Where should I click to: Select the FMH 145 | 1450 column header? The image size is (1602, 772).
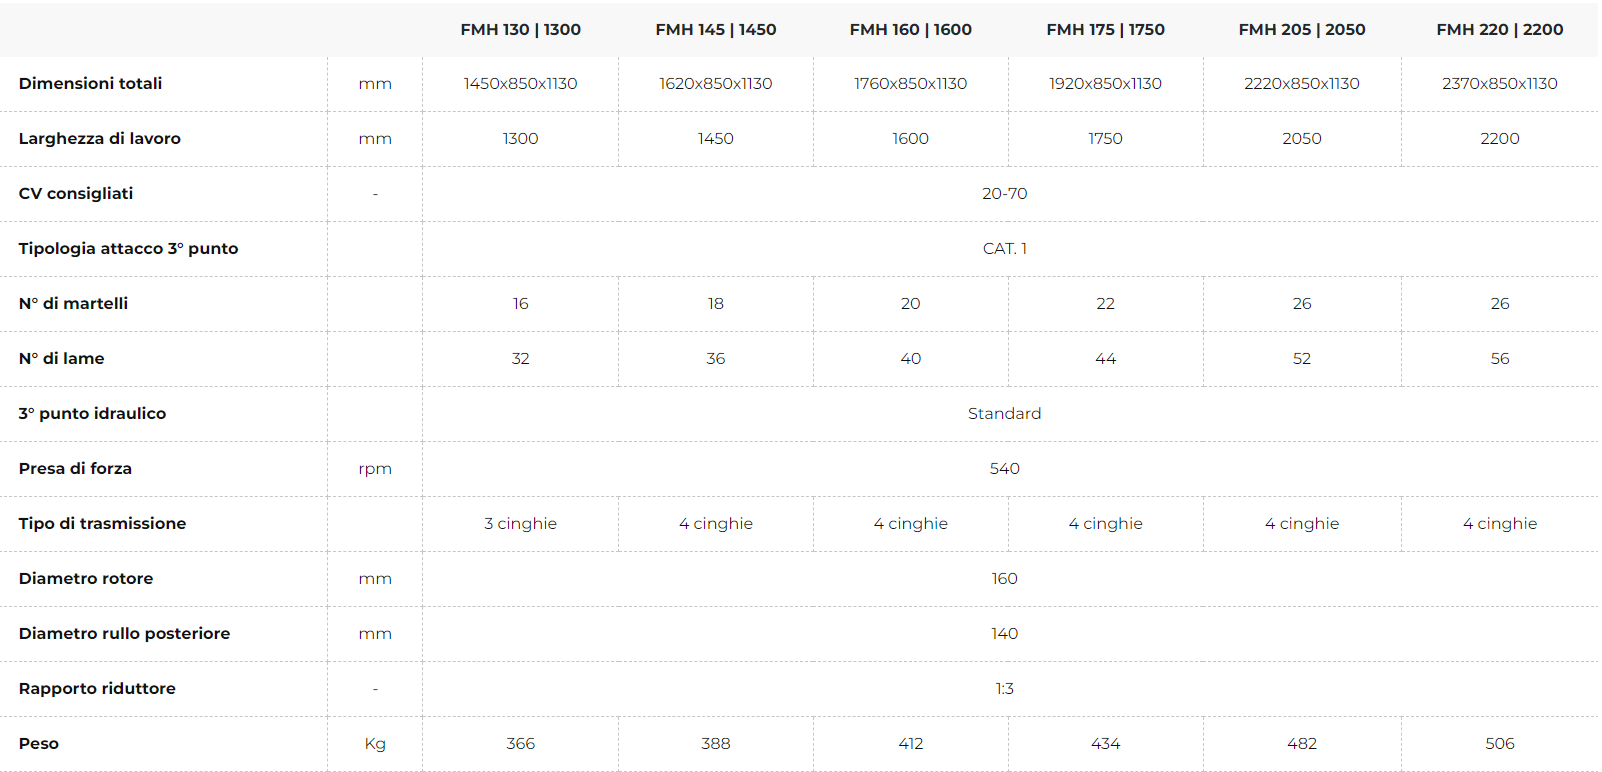click(x=716, y=30)
